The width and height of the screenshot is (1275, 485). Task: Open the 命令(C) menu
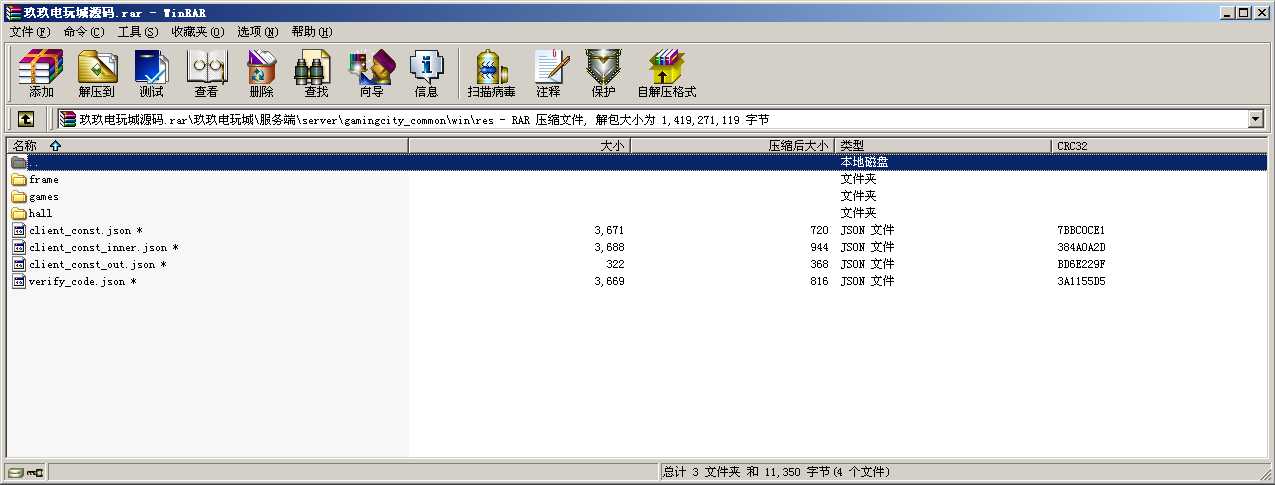click(x=83, y=32)
